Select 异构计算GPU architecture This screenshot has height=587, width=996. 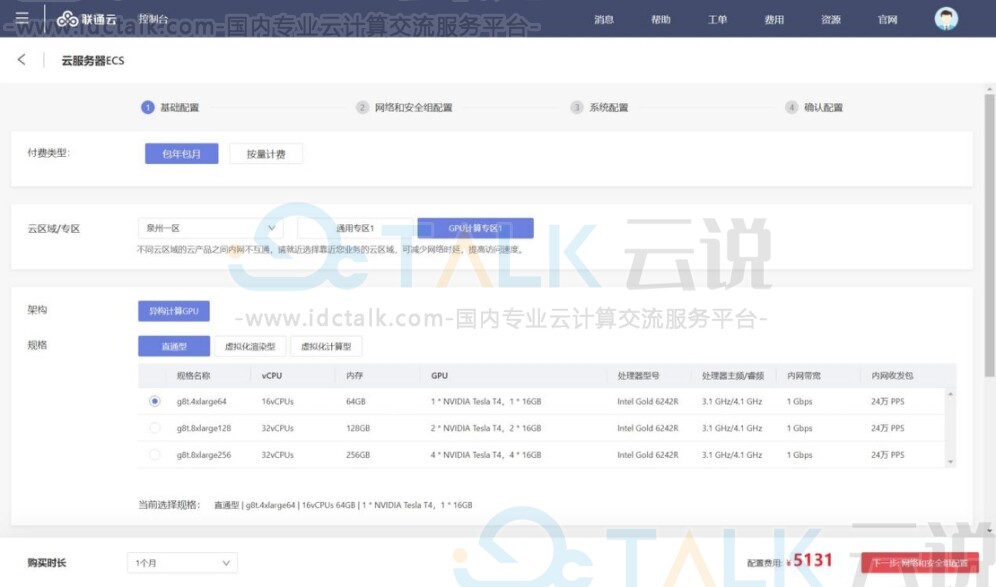174,311
